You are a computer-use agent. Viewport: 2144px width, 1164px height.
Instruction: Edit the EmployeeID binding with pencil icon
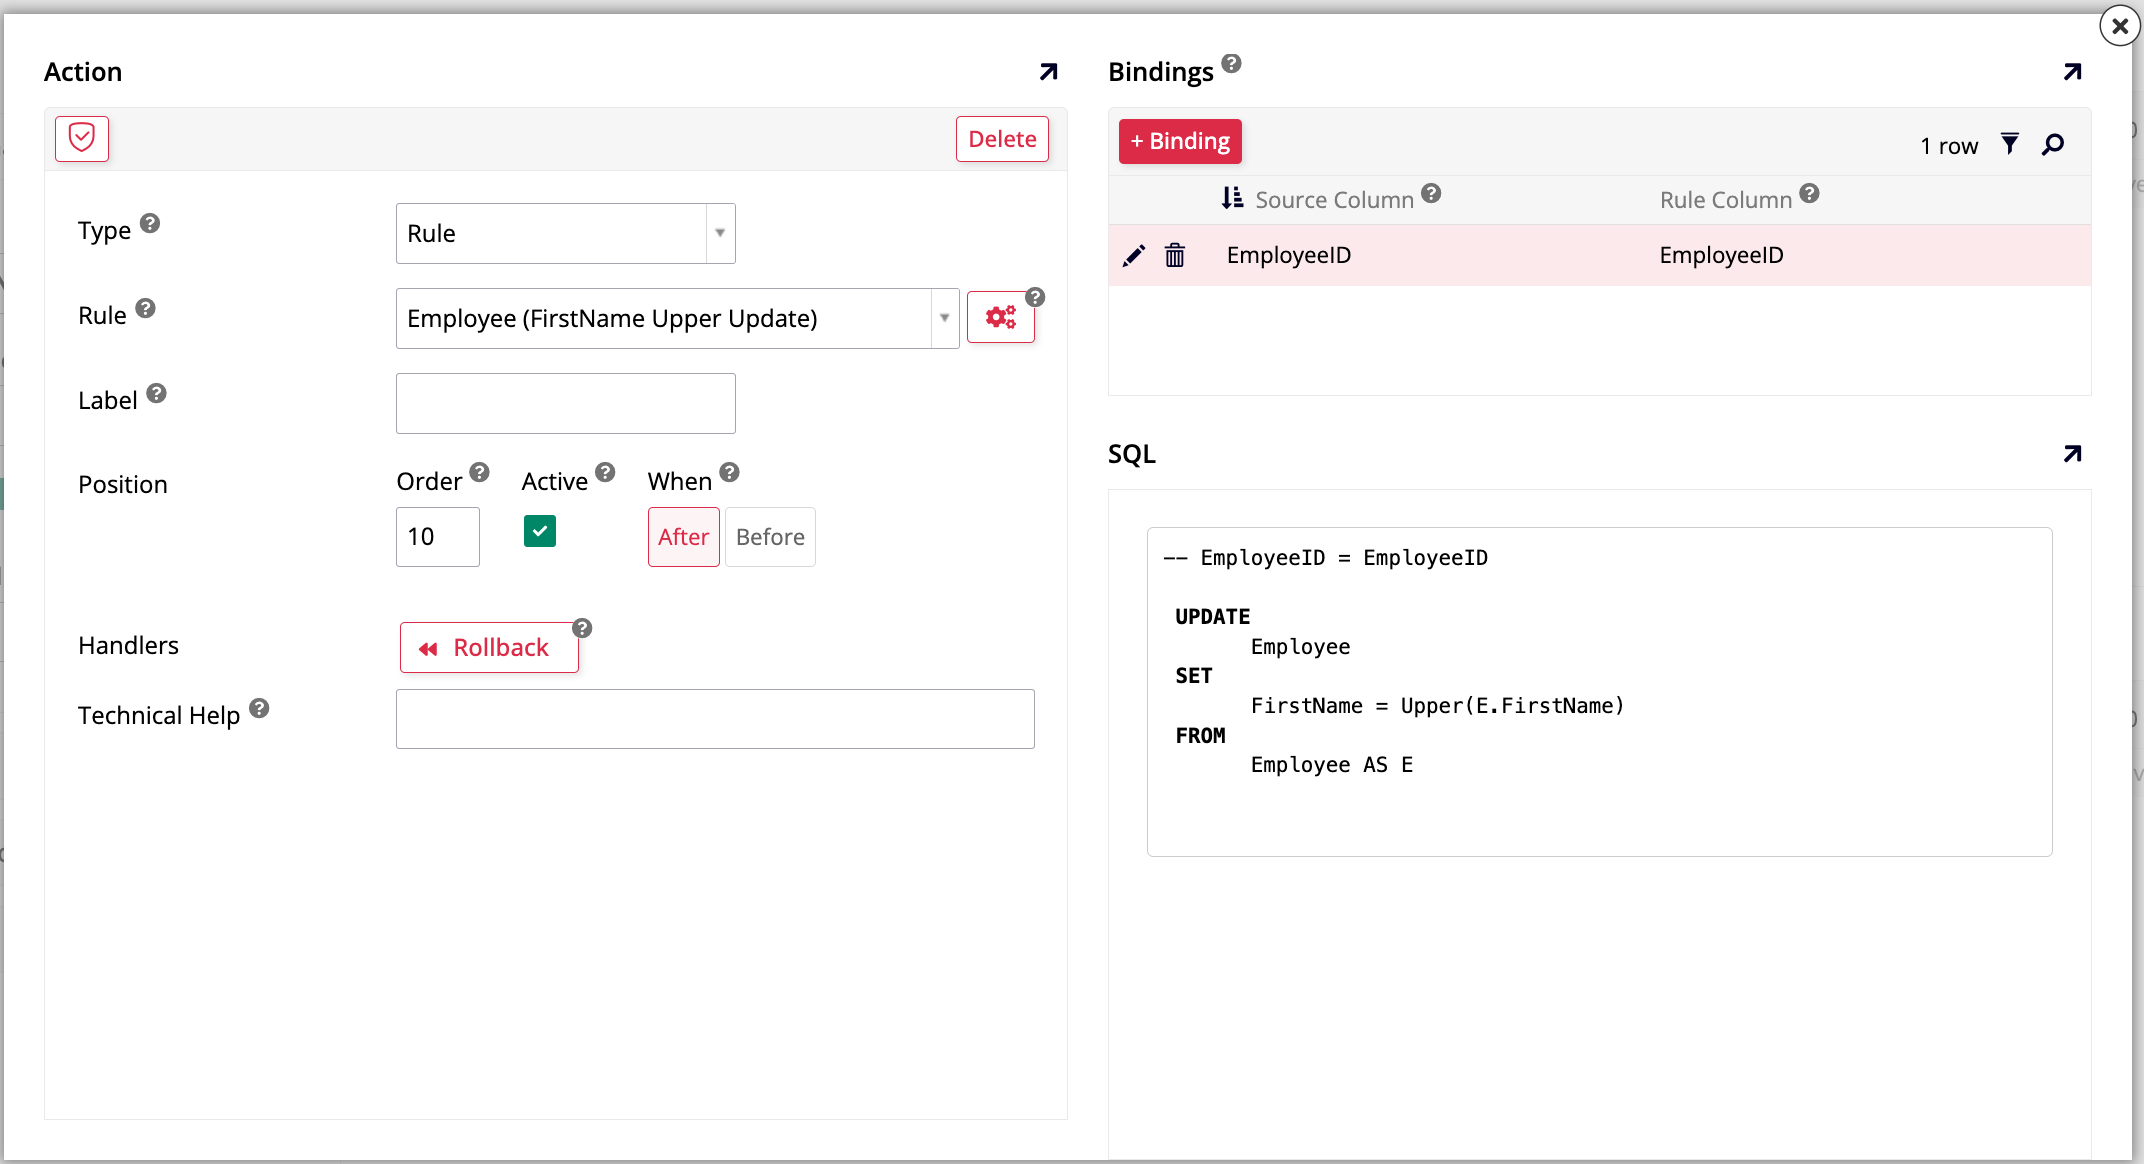[x=1133, y=256]
